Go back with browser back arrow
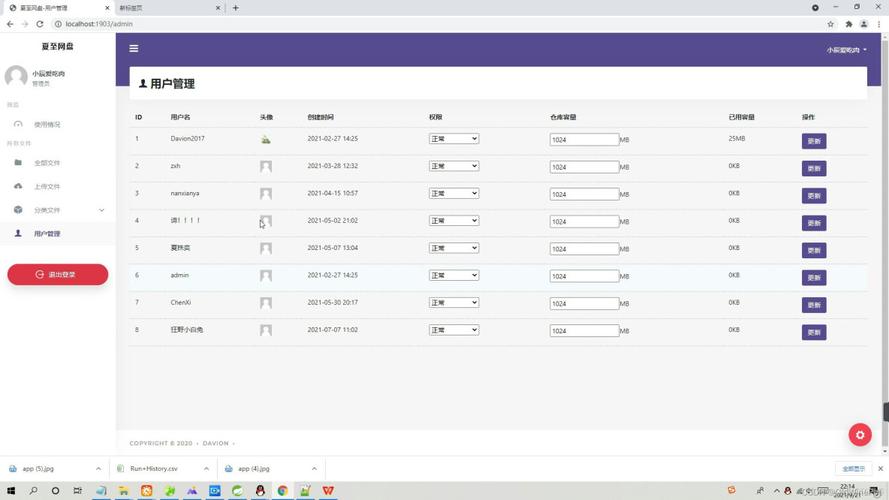 pos(10,24)
